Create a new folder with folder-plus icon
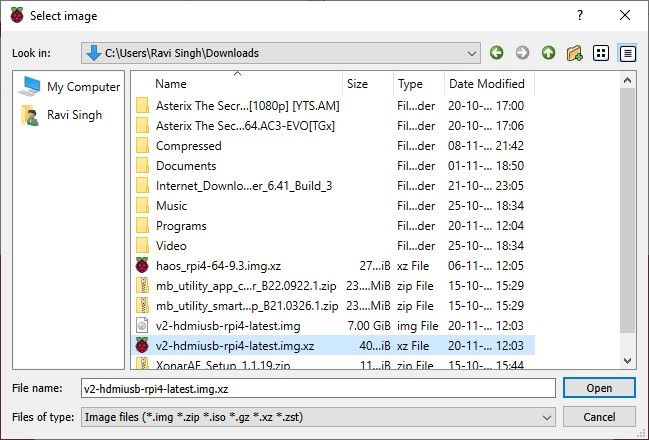 point(574,53)
